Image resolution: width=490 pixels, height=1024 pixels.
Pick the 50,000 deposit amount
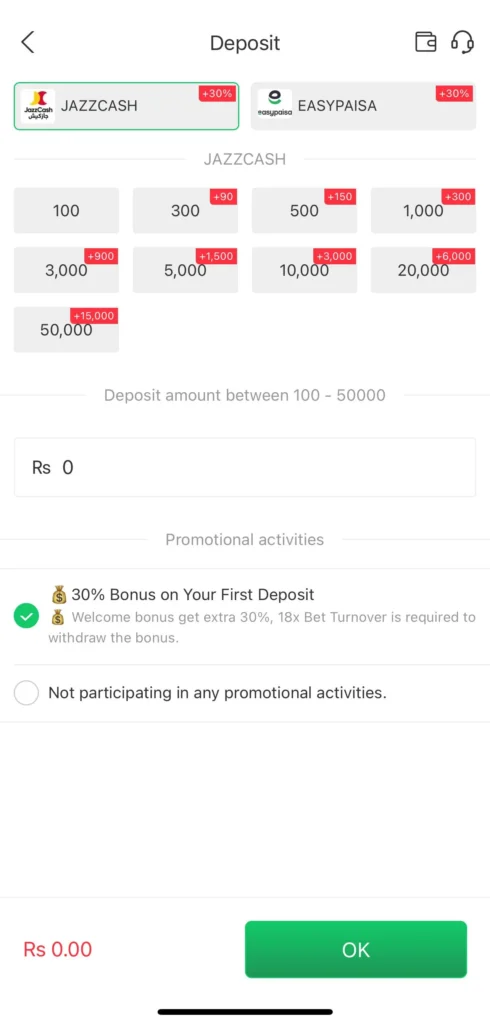point(67,329)
